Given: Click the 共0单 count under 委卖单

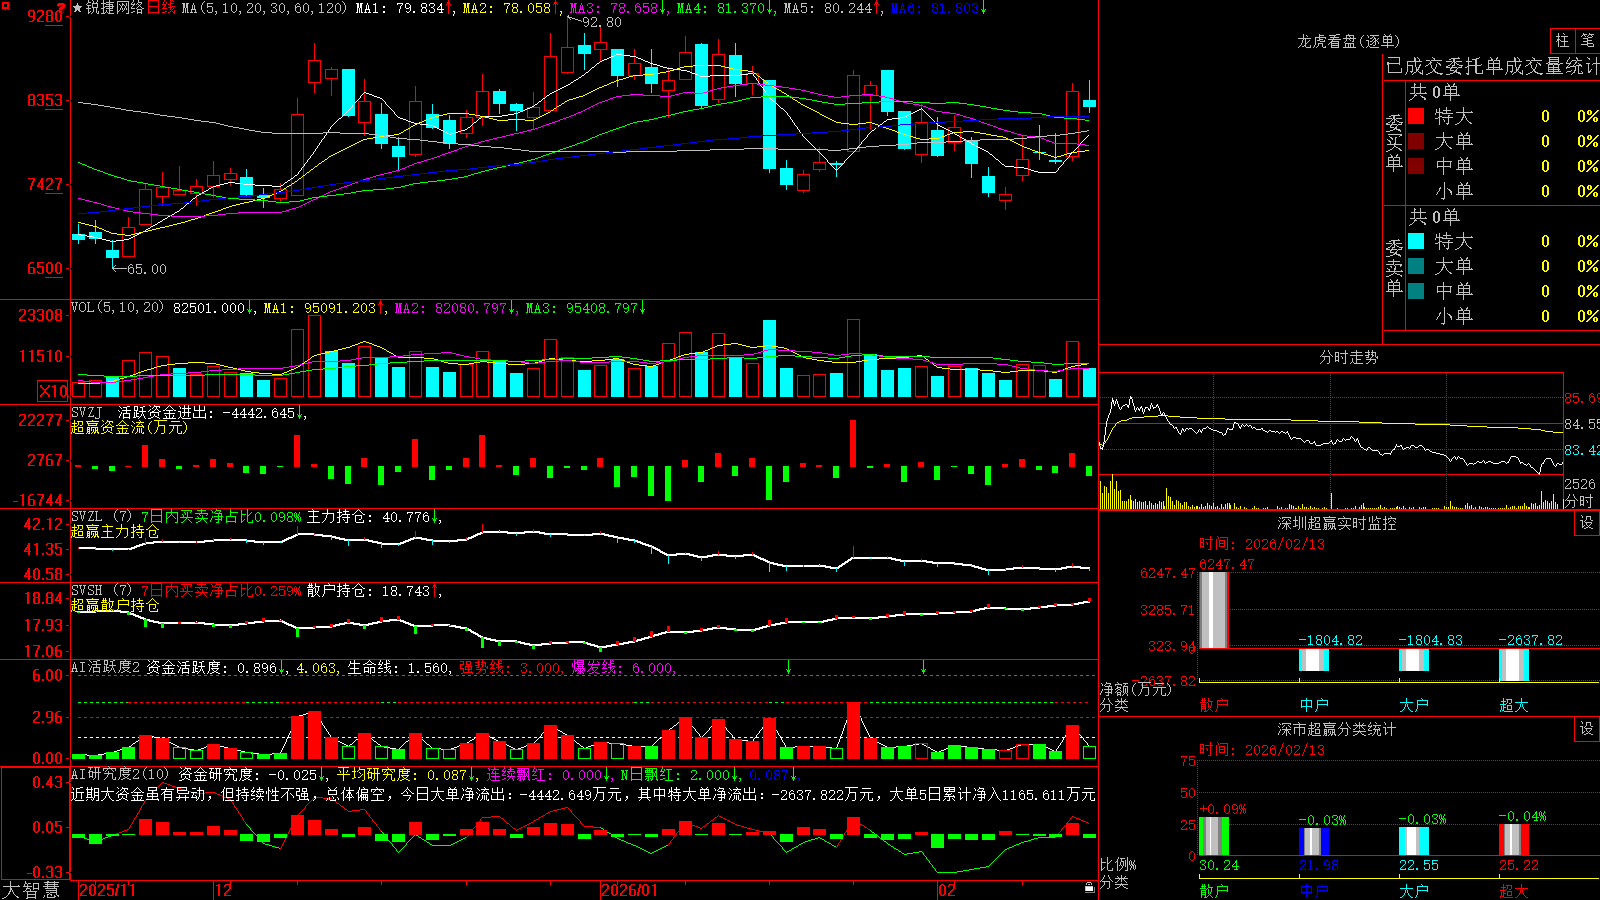Looking at the screenshot, I should point(1434,216).
